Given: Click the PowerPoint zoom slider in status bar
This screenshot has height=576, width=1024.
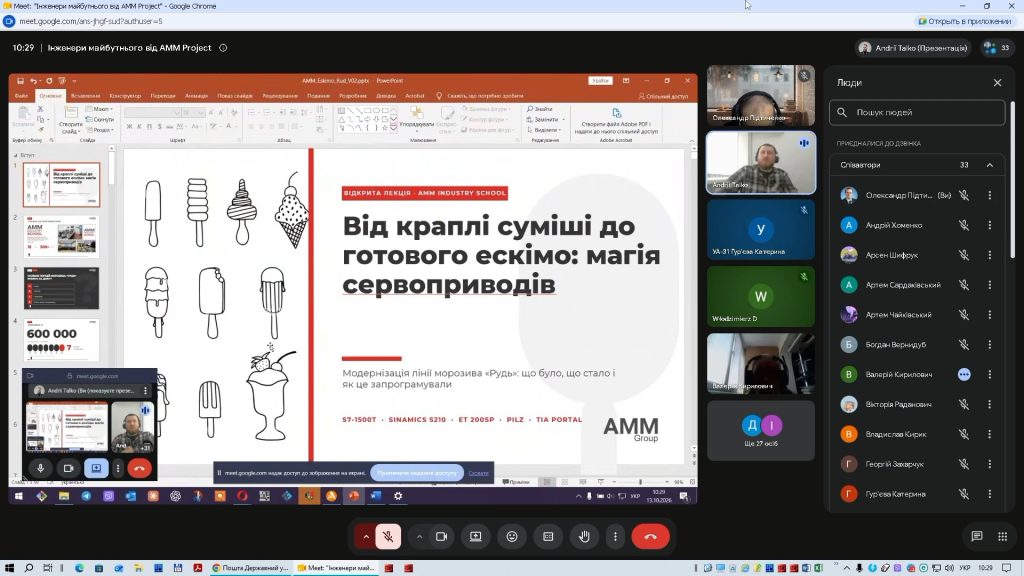Looking at the screenshot, I should click(x=641, y=482).
